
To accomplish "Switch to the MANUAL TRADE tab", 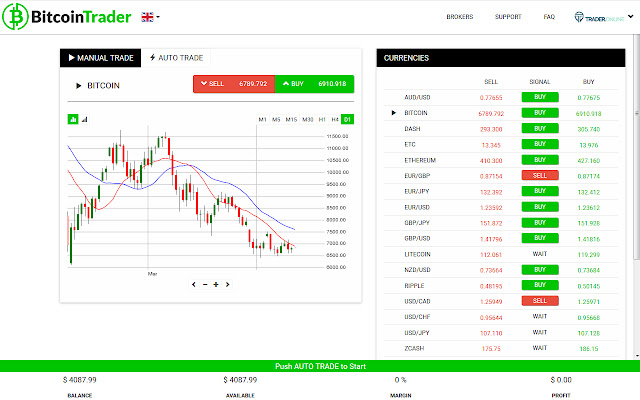I will pyautogui.click(x=100, y=58).
